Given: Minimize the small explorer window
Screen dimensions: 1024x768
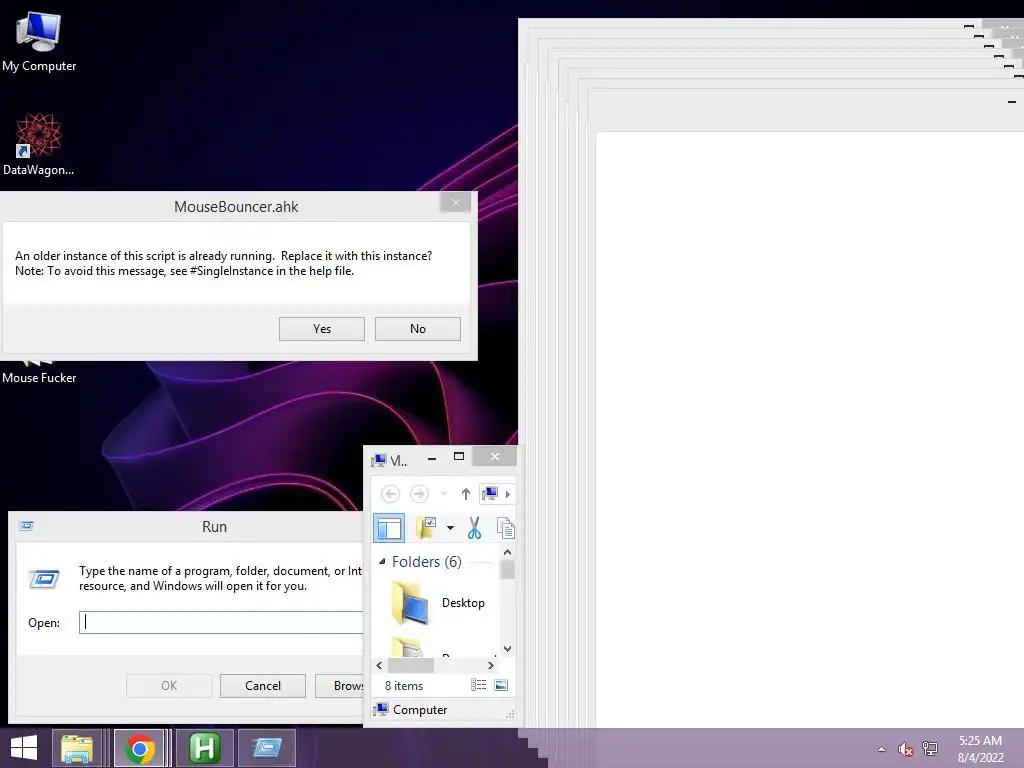Looking at the screenshot, I should pos(432,458).
